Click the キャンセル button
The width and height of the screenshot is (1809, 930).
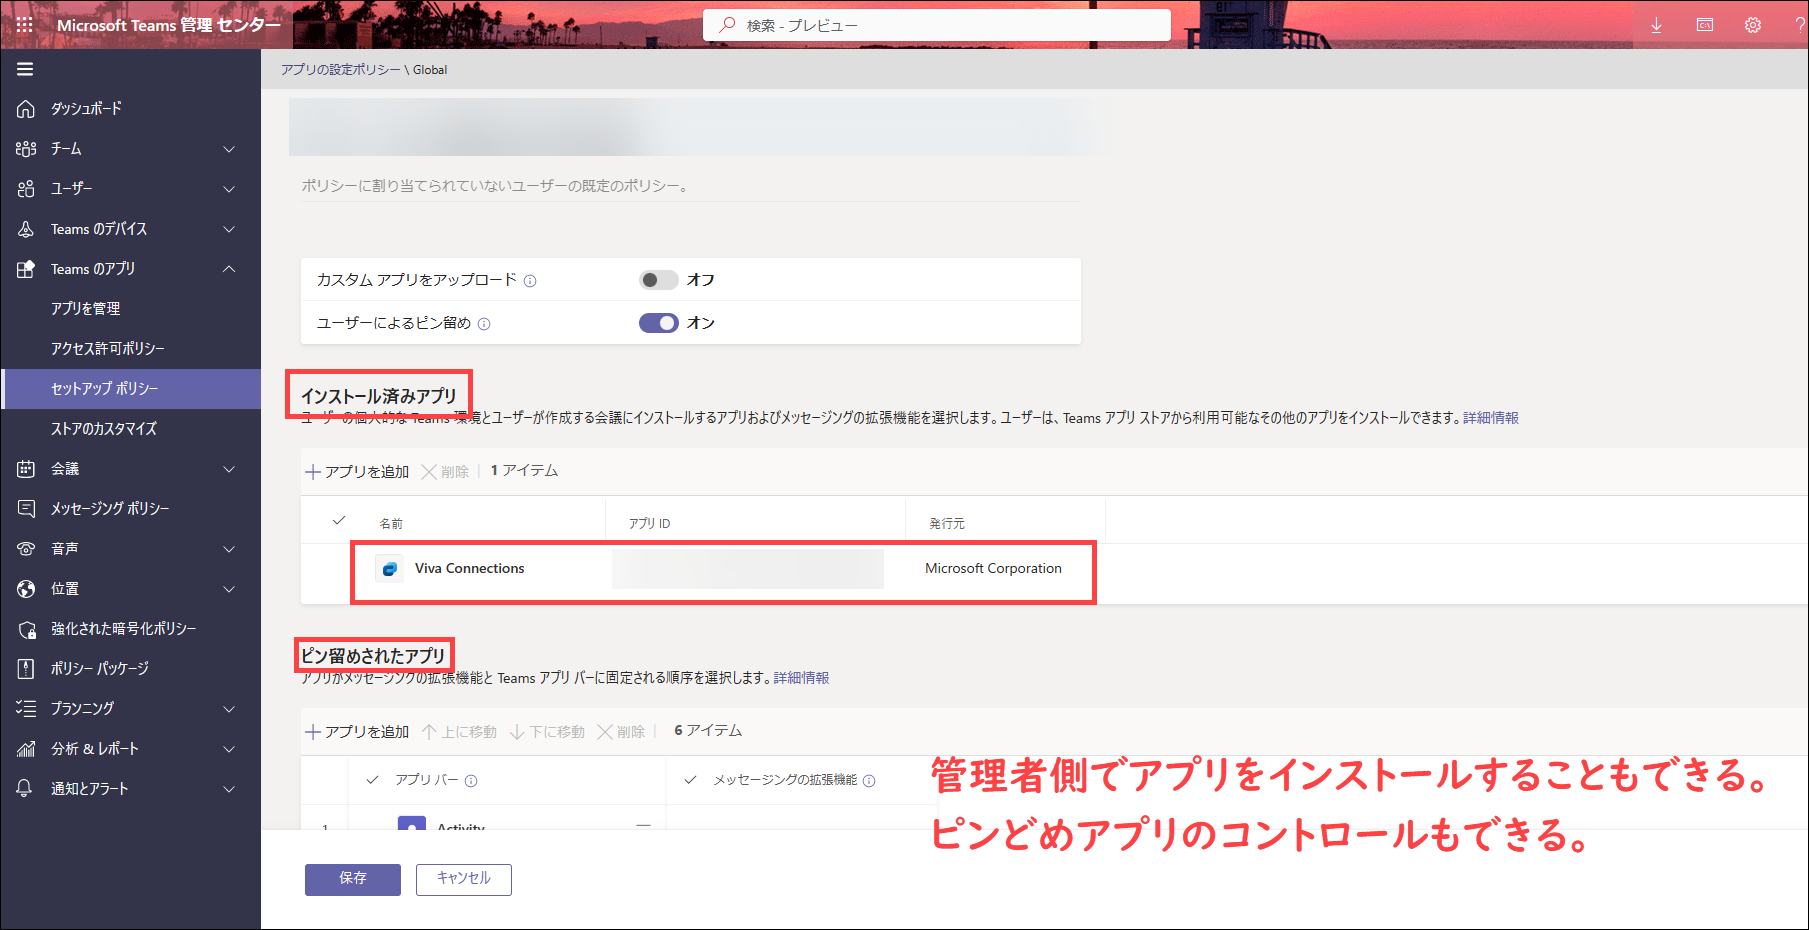pos(464,879)
